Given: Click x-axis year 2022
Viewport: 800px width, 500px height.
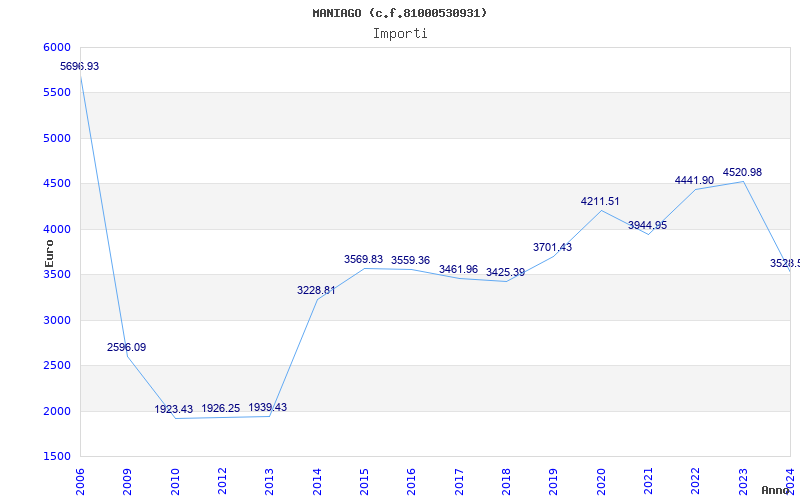Looking at the screenshot, I should coord(695,482).
